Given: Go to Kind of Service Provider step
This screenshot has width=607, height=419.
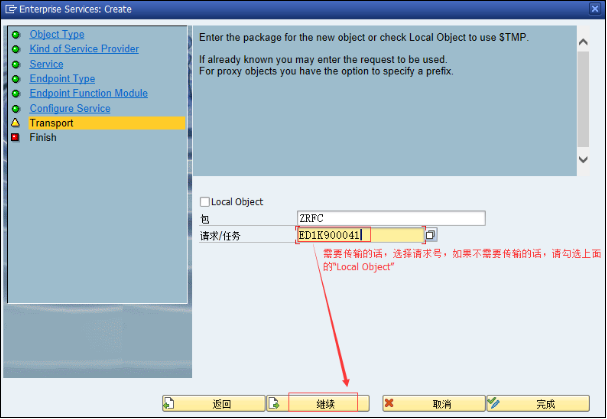Looking at the screenshot, I should (x=84, y=49).
